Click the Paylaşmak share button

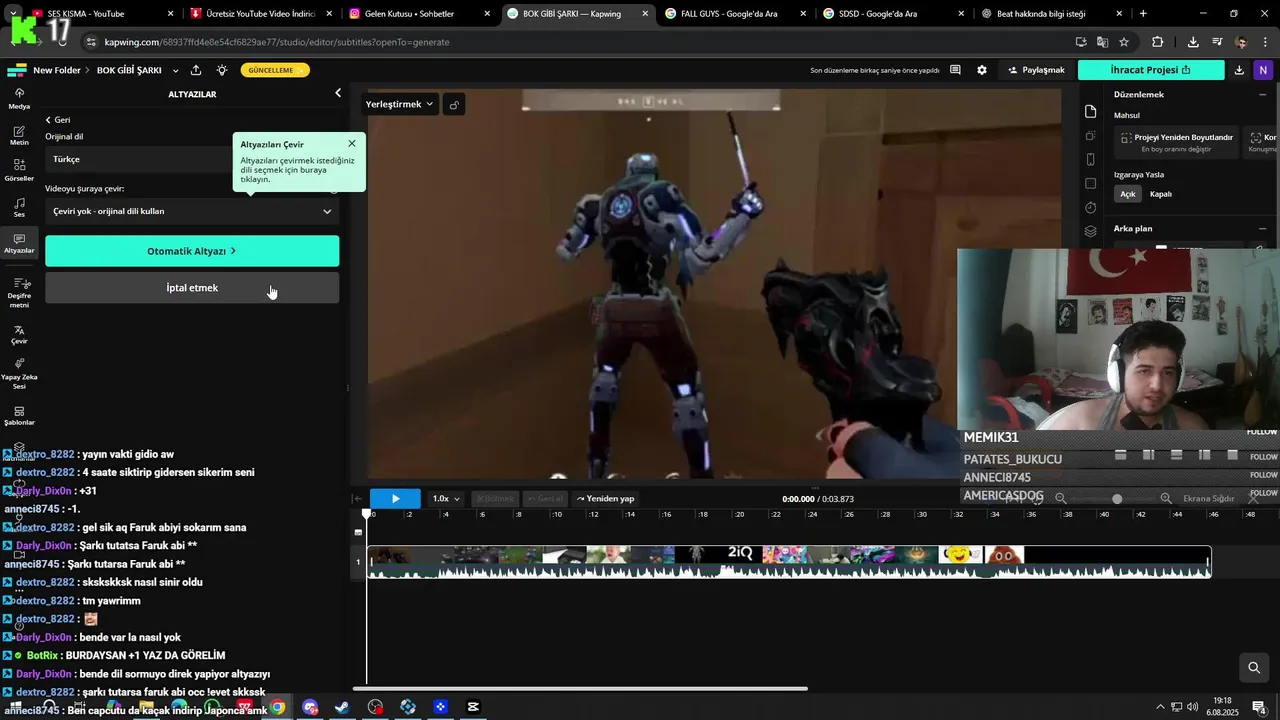point(1036,70)
